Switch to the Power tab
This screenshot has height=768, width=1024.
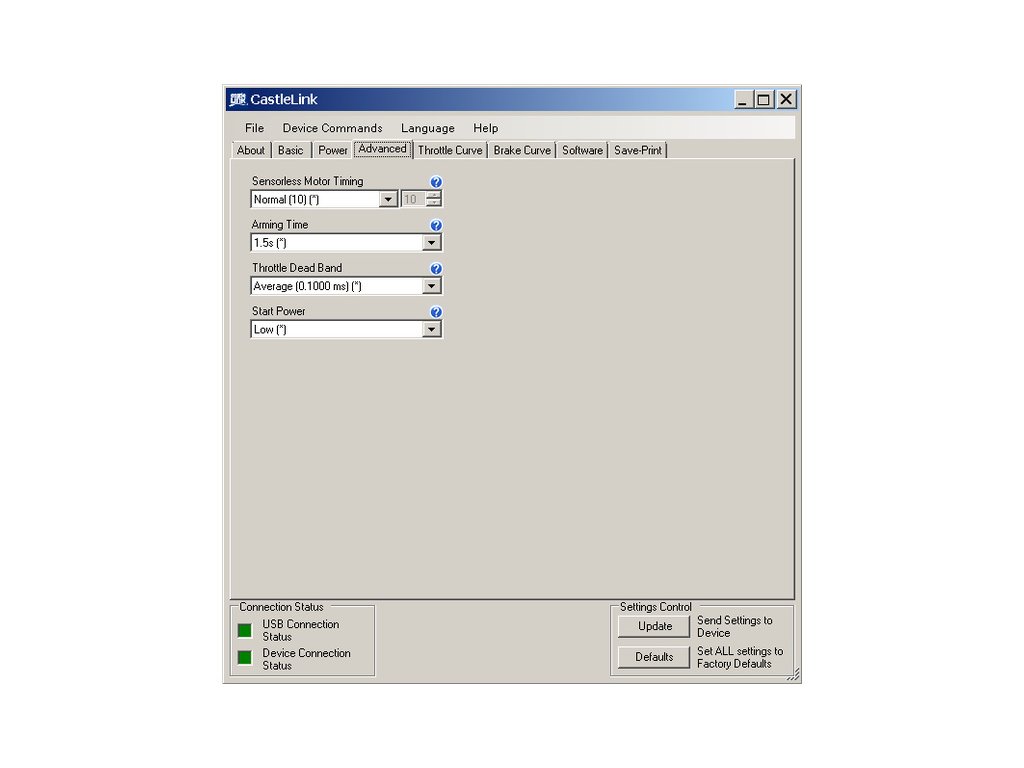pos(332,150)
